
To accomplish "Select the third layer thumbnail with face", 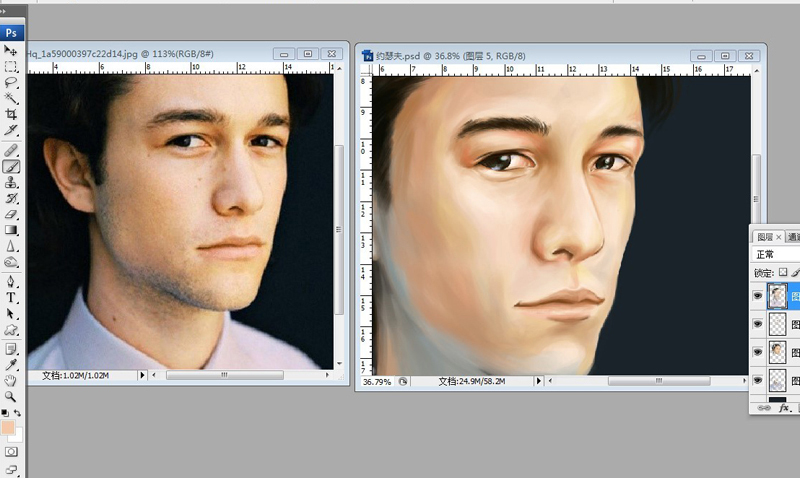I will point(777,352).
